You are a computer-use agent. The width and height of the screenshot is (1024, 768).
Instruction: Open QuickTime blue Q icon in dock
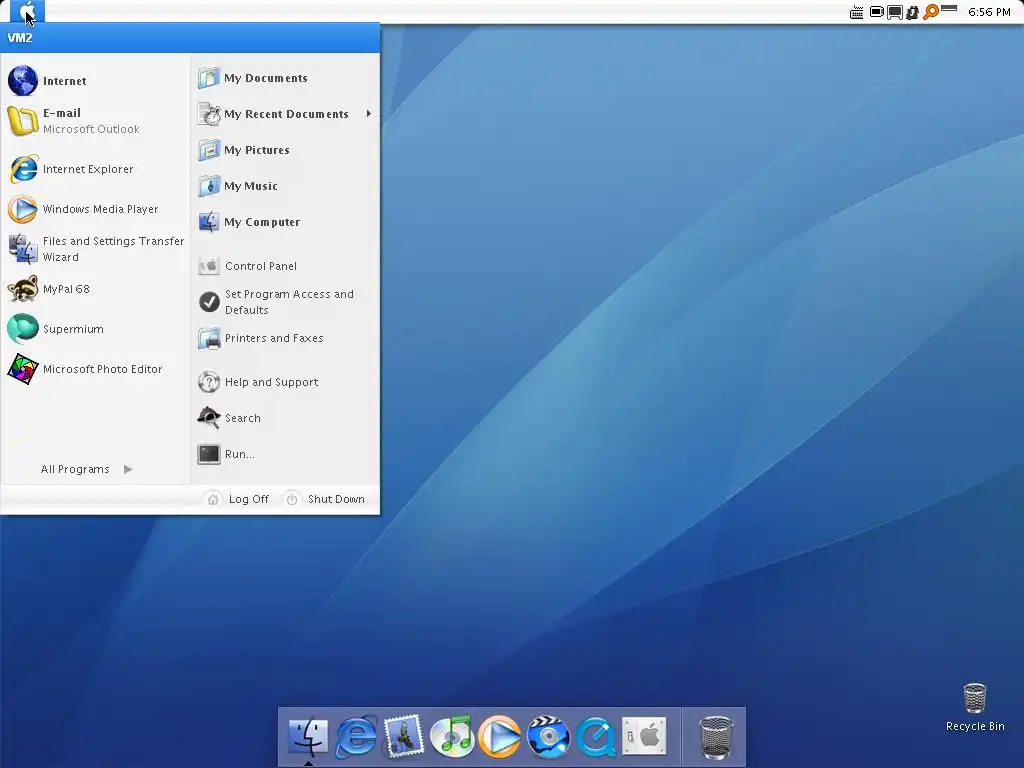coord(596,736)
